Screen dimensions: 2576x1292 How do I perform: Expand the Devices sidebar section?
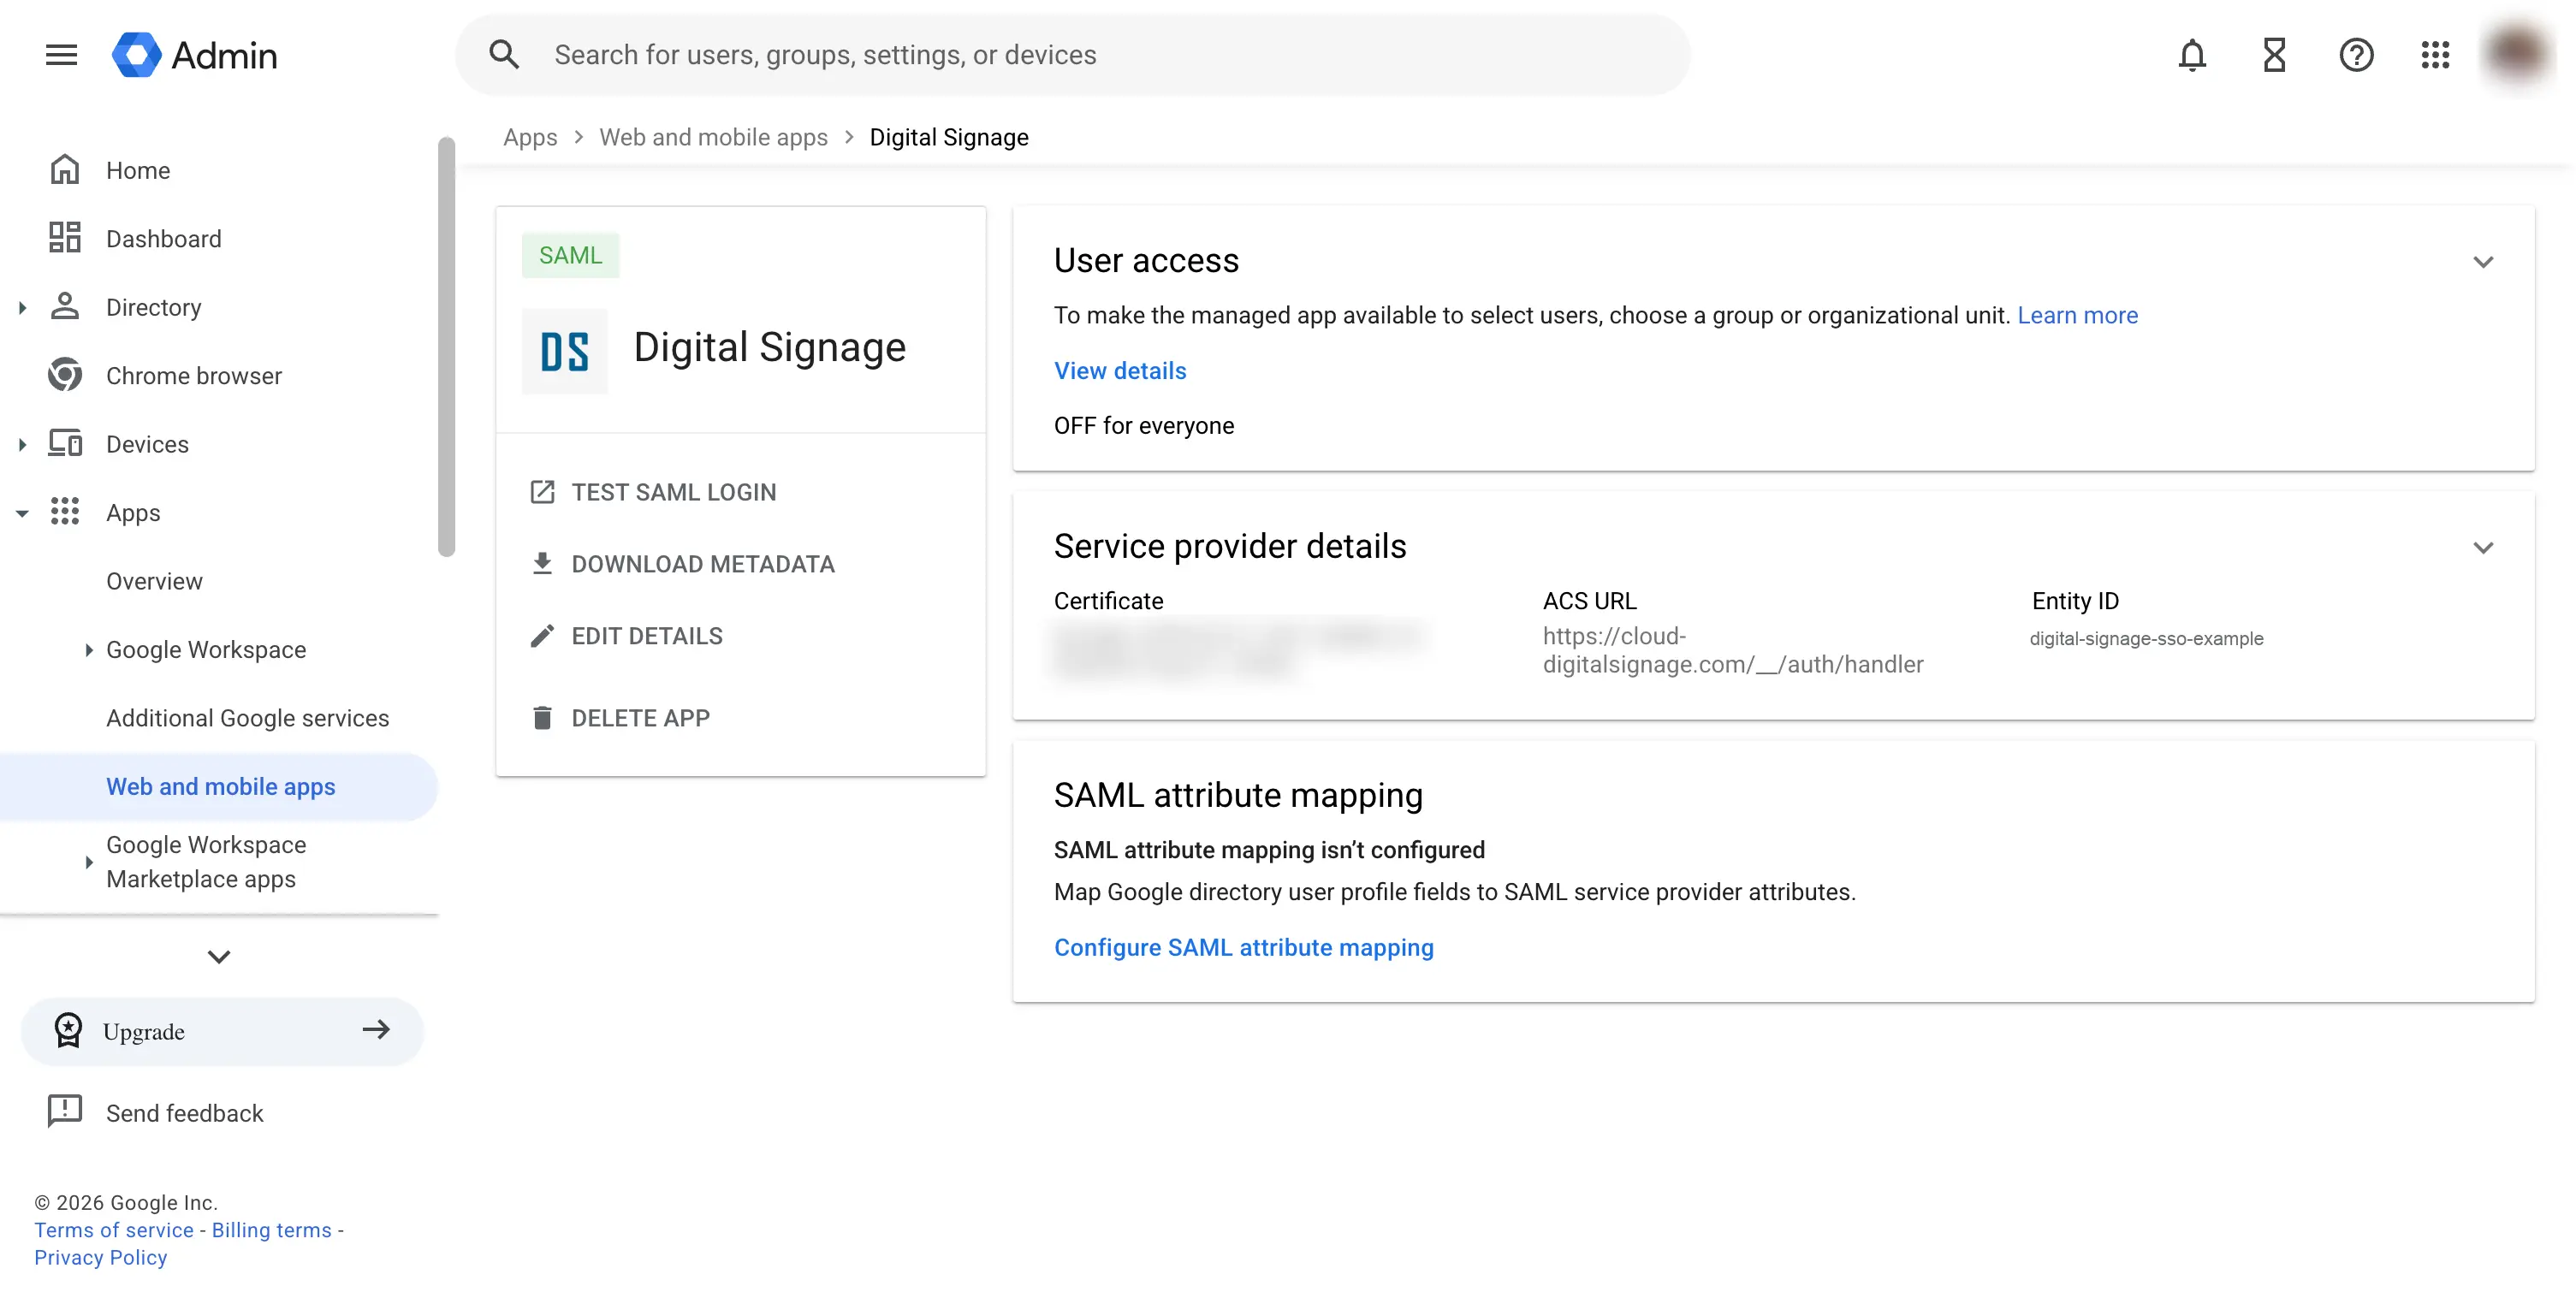click(x=22, y=444)
